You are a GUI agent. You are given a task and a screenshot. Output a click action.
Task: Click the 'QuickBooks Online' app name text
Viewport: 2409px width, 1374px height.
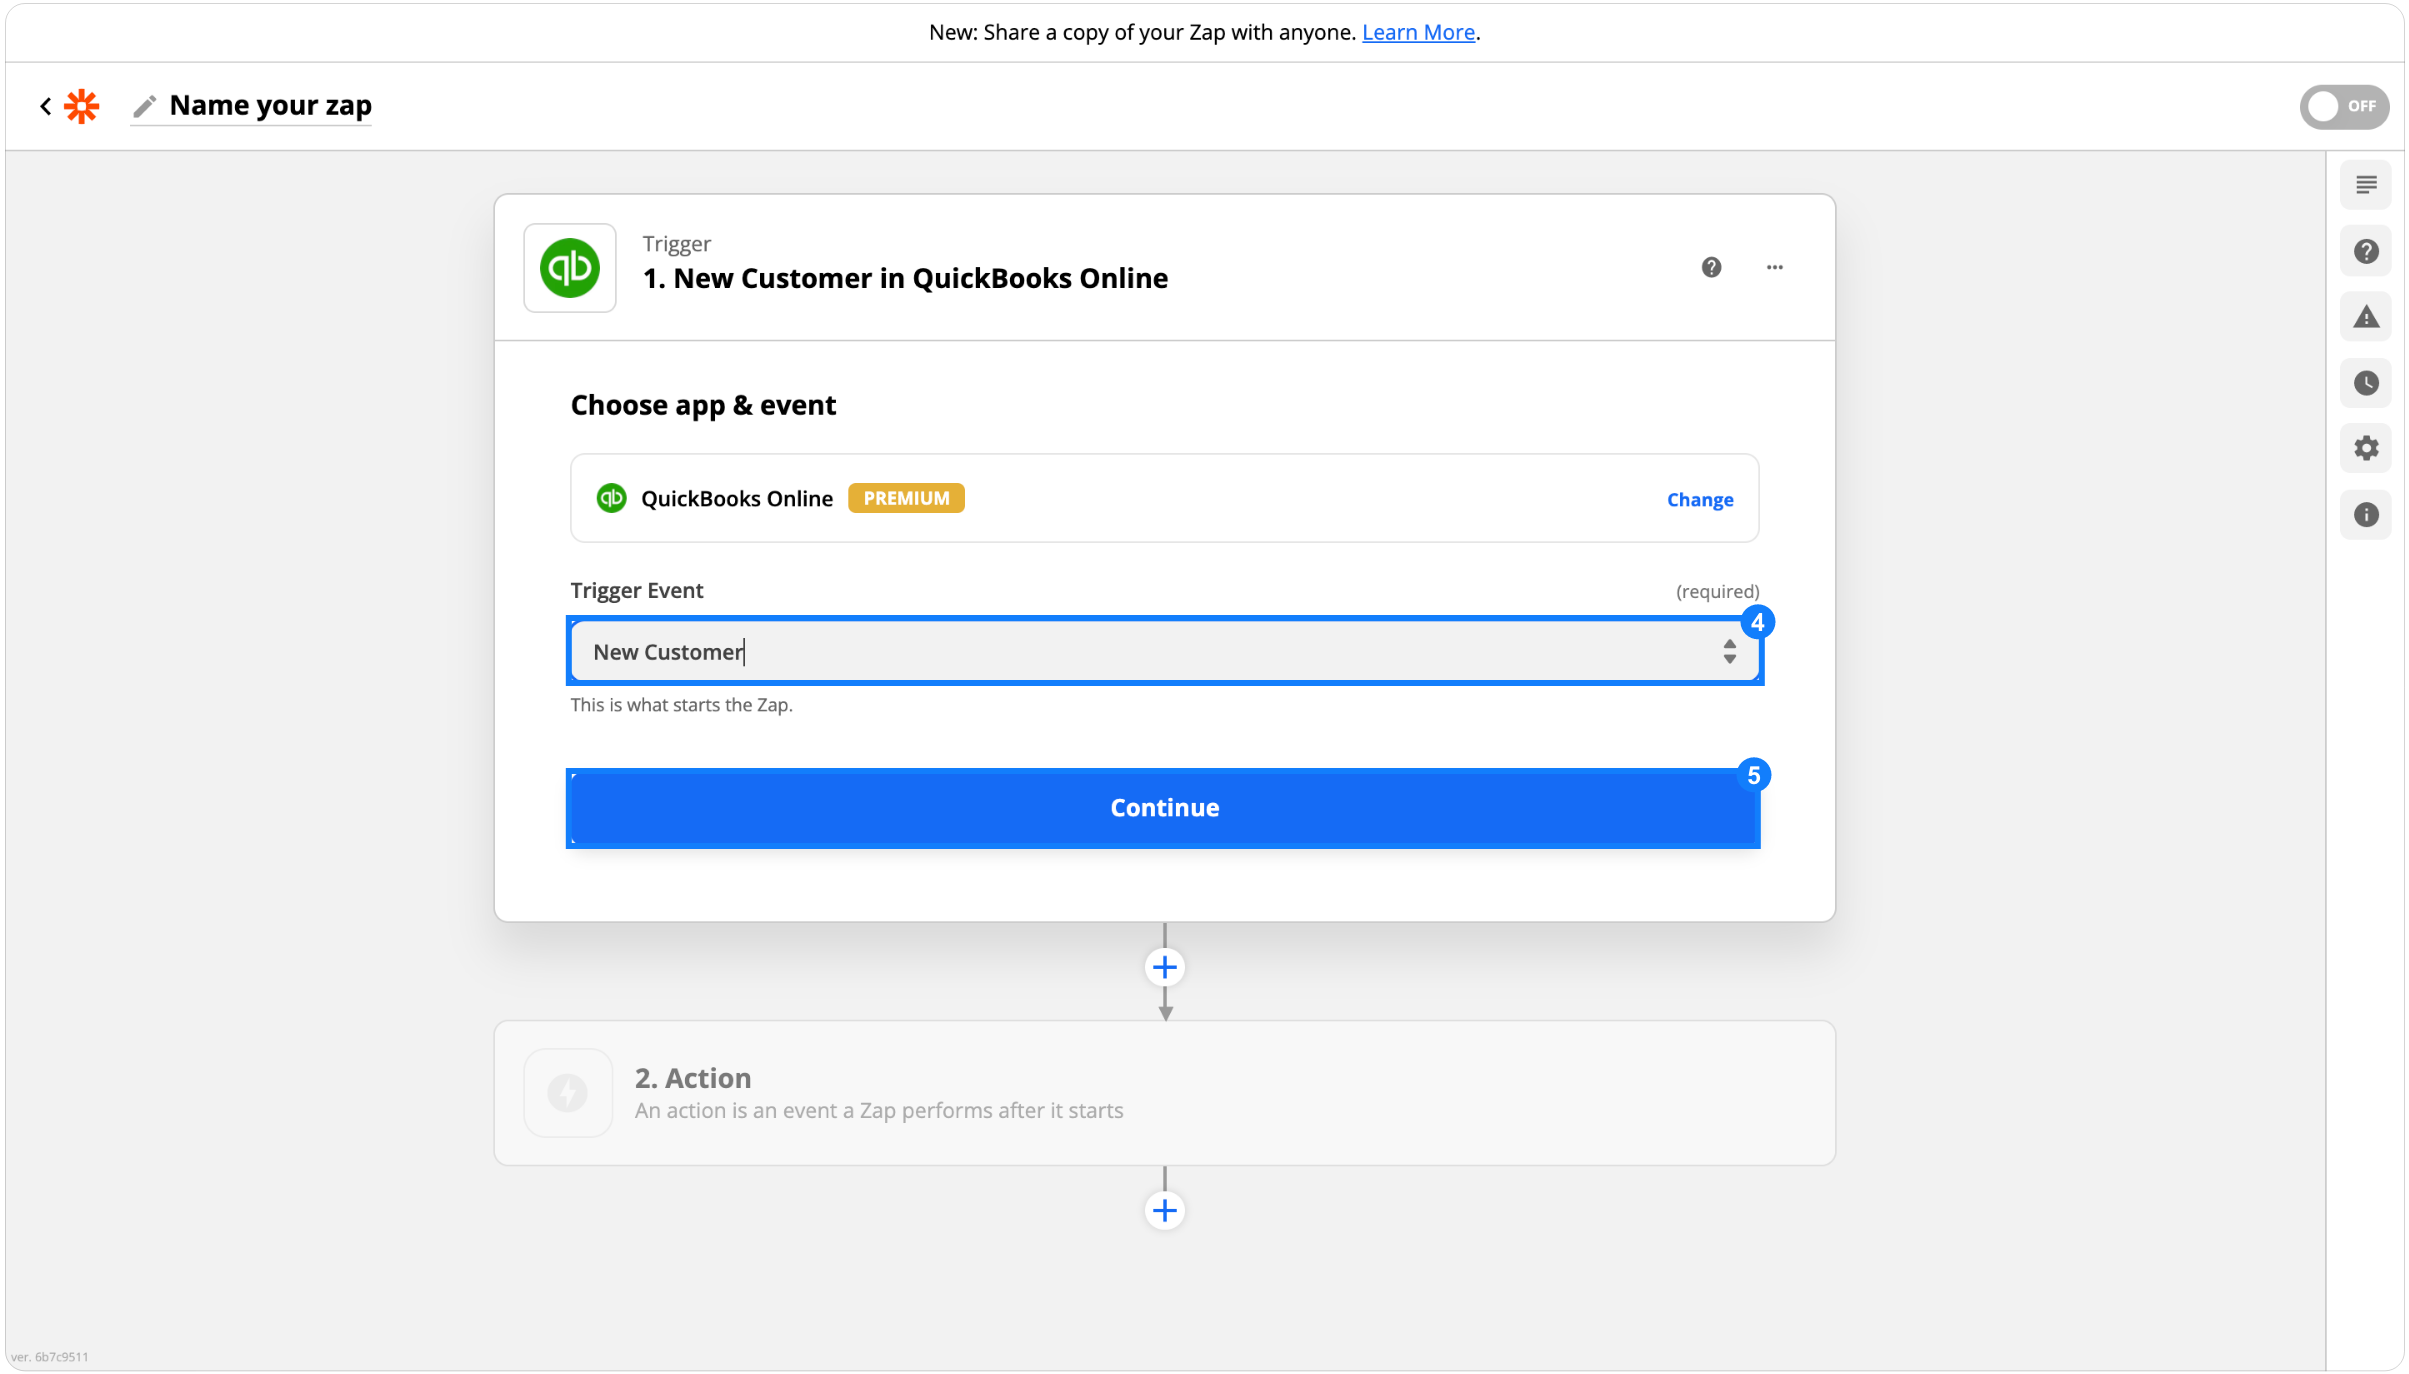[x=737, y=498]
